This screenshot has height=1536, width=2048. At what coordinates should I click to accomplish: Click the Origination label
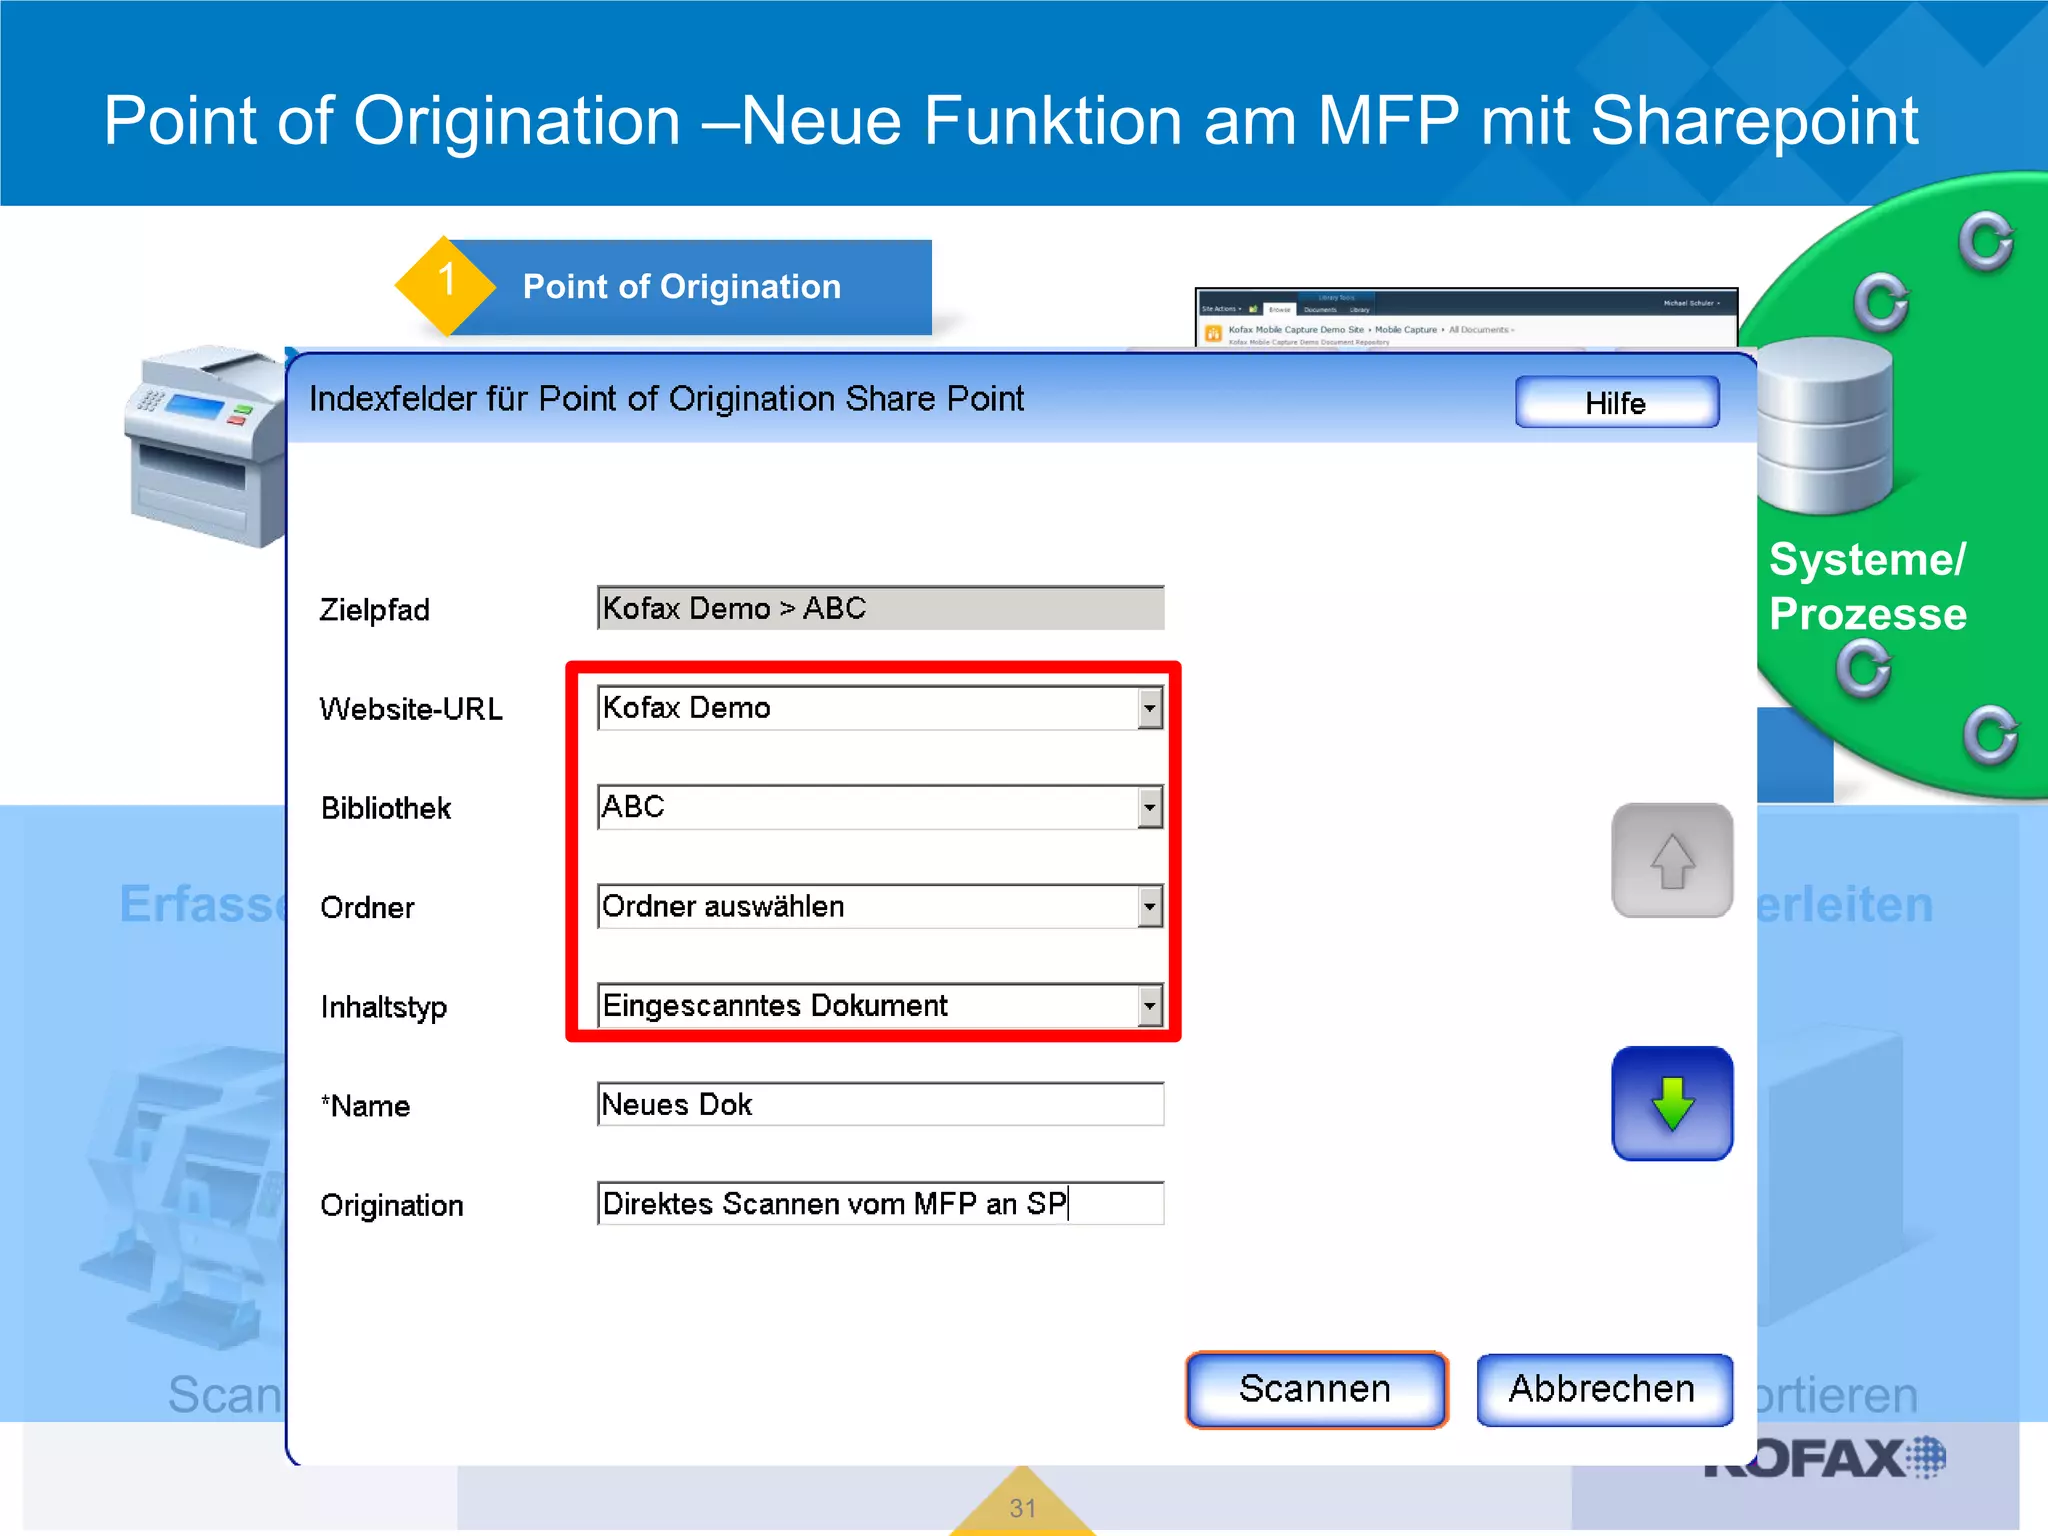(x=392, y=1206)
